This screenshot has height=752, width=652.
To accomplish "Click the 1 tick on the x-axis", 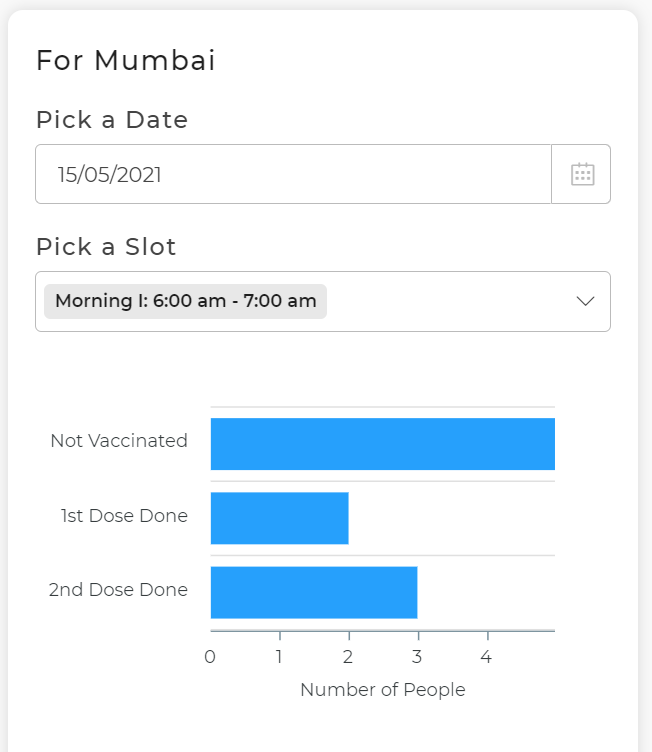I will 279,657.
